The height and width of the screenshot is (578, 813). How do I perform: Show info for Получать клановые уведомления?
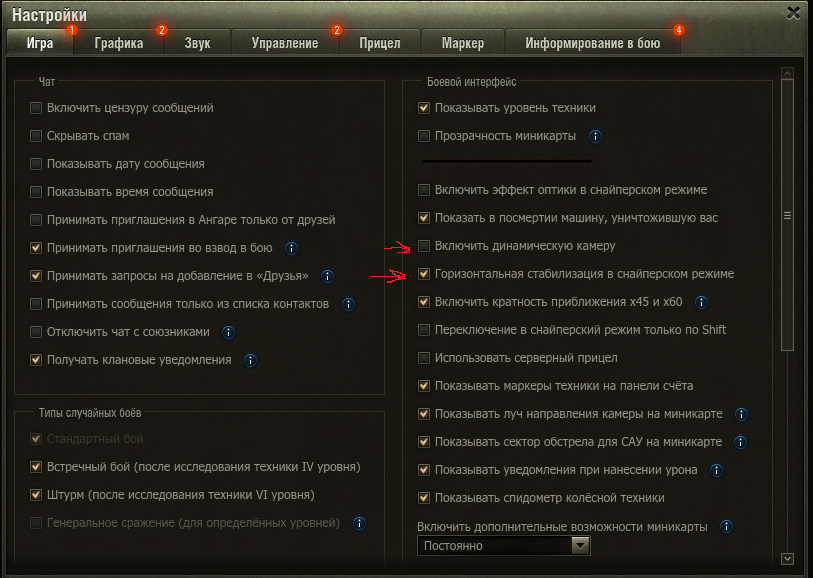tap(250, 360)
